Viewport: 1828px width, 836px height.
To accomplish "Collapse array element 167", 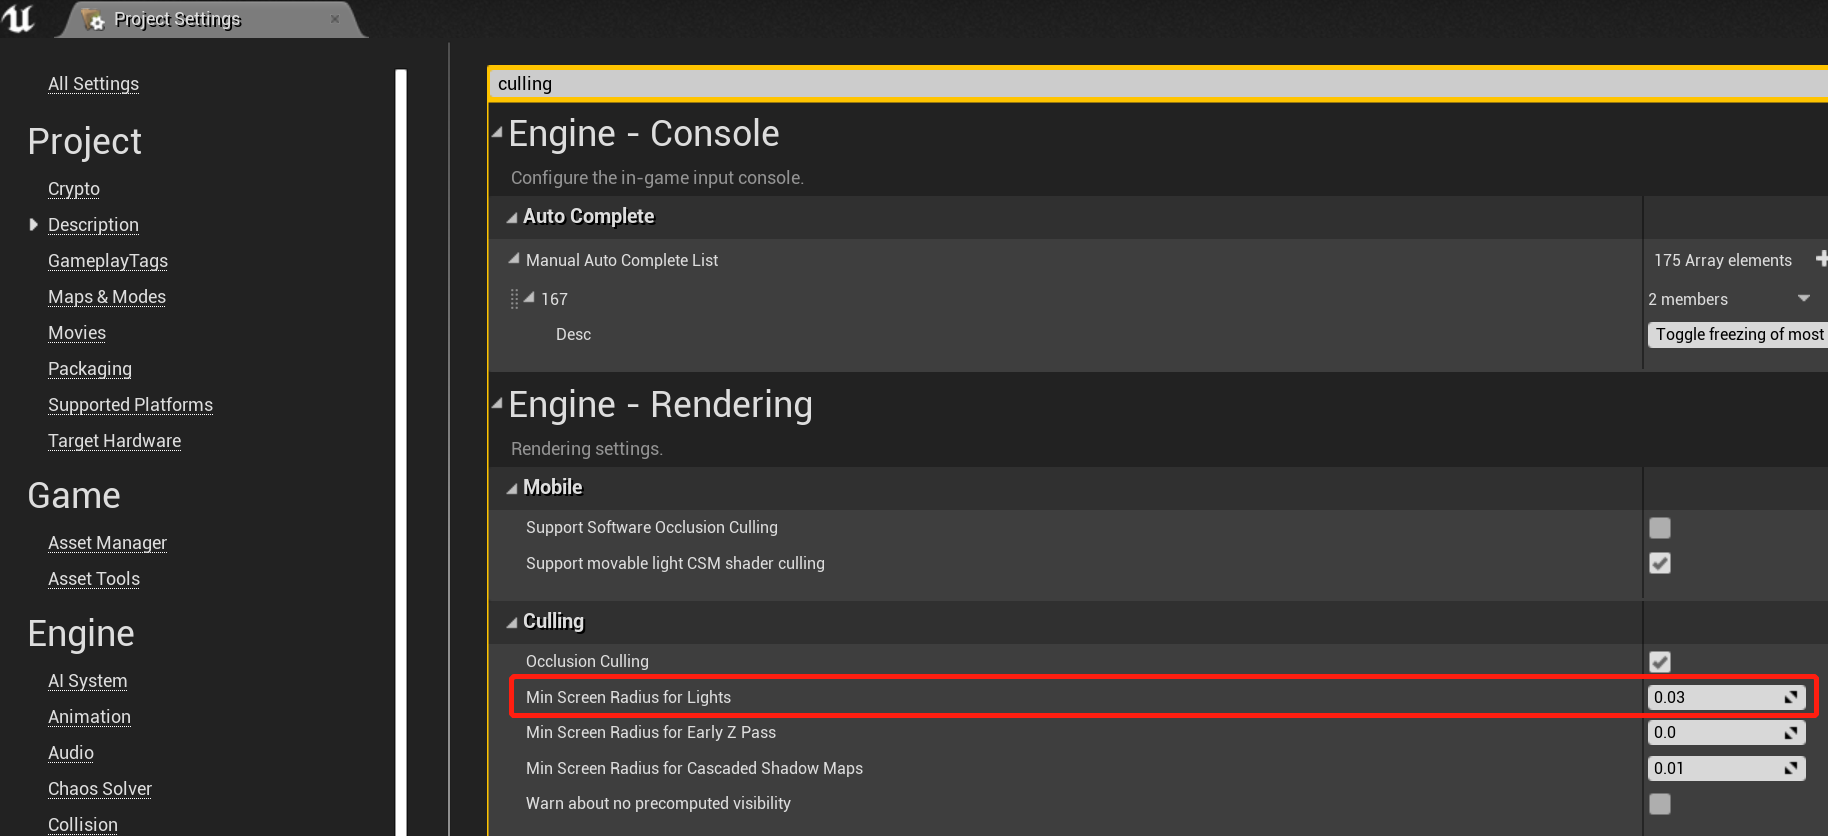I will point(529,297).
